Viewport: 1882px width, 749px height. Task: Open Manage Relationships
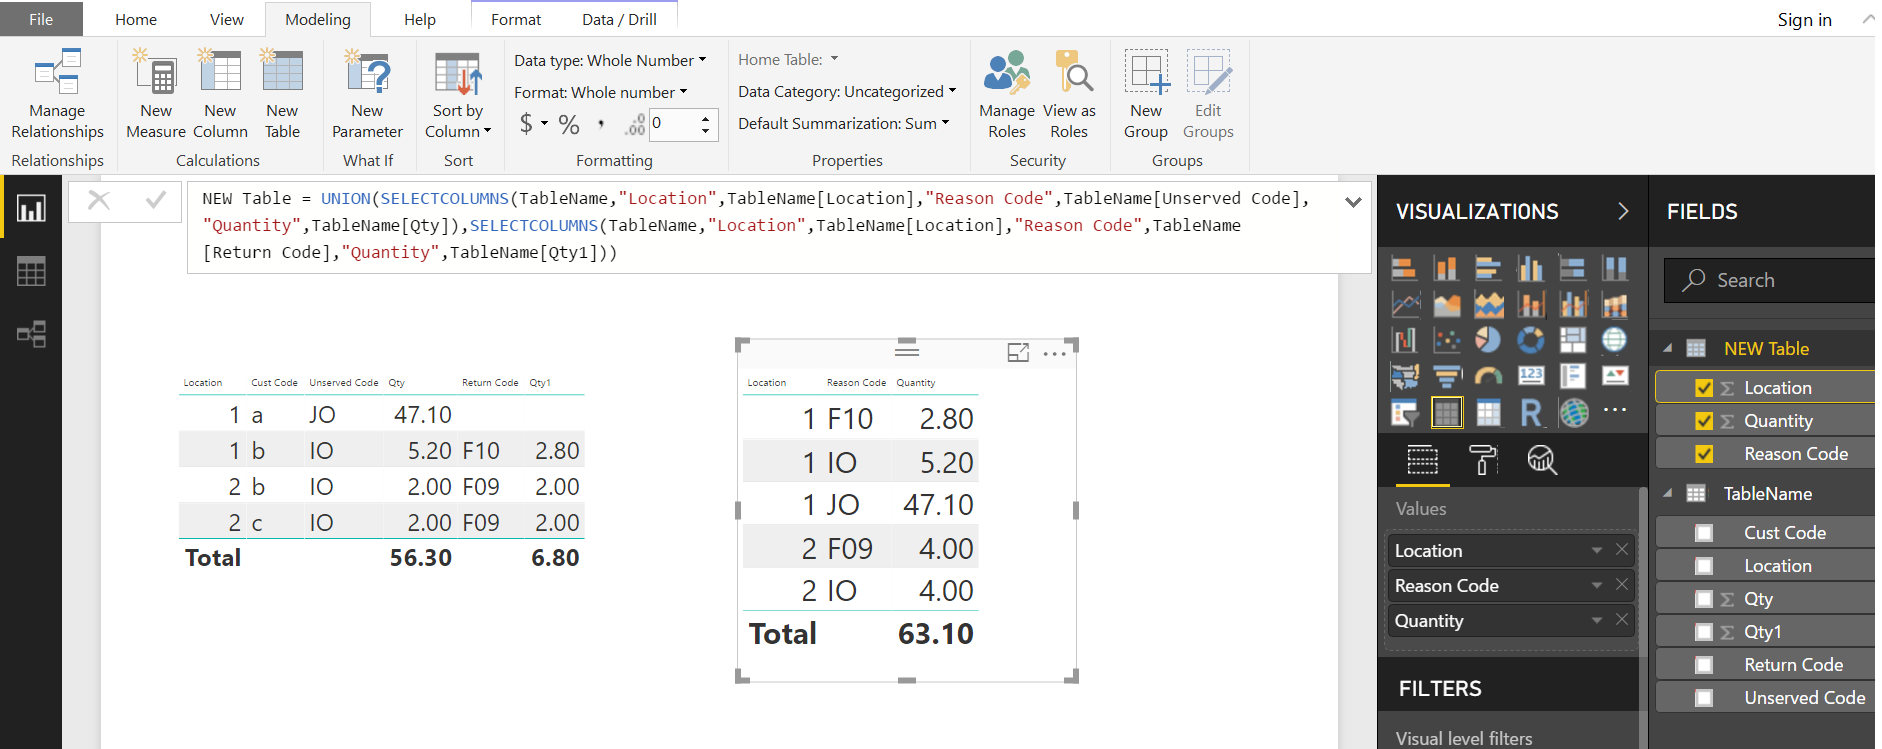click(57, 94)
